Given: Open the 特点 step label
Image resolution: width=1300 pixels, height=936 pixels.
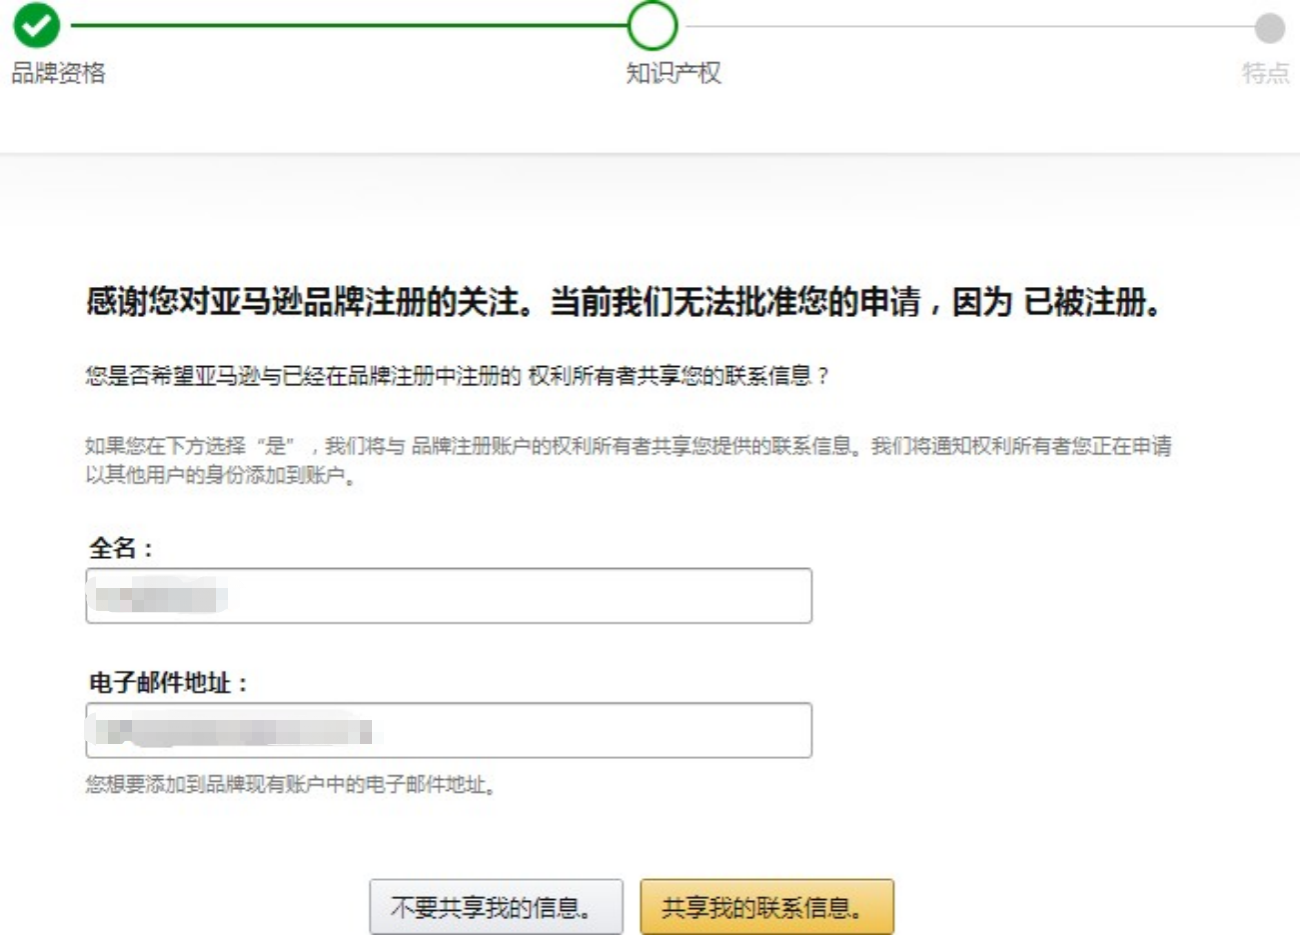Looking at the screenshot, I should [x=1266, y=73].
